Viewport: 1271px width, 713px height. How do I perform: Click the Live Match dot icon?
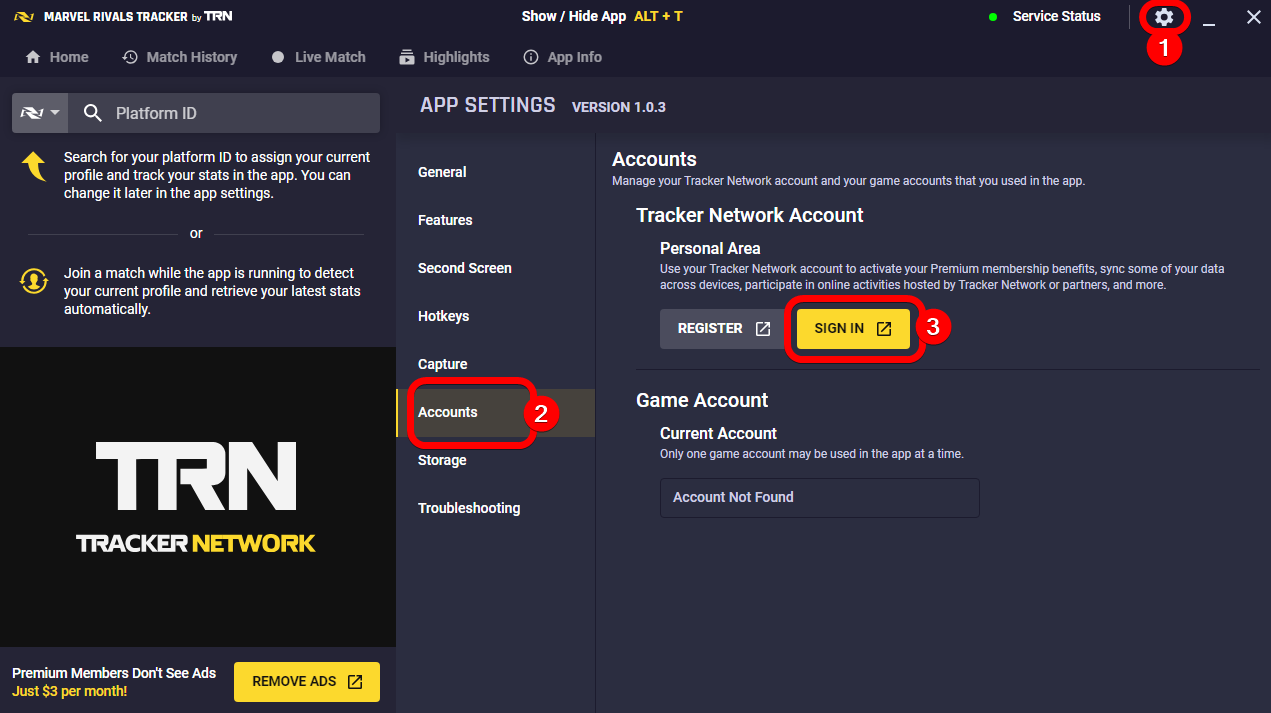[x=278, y=57]
